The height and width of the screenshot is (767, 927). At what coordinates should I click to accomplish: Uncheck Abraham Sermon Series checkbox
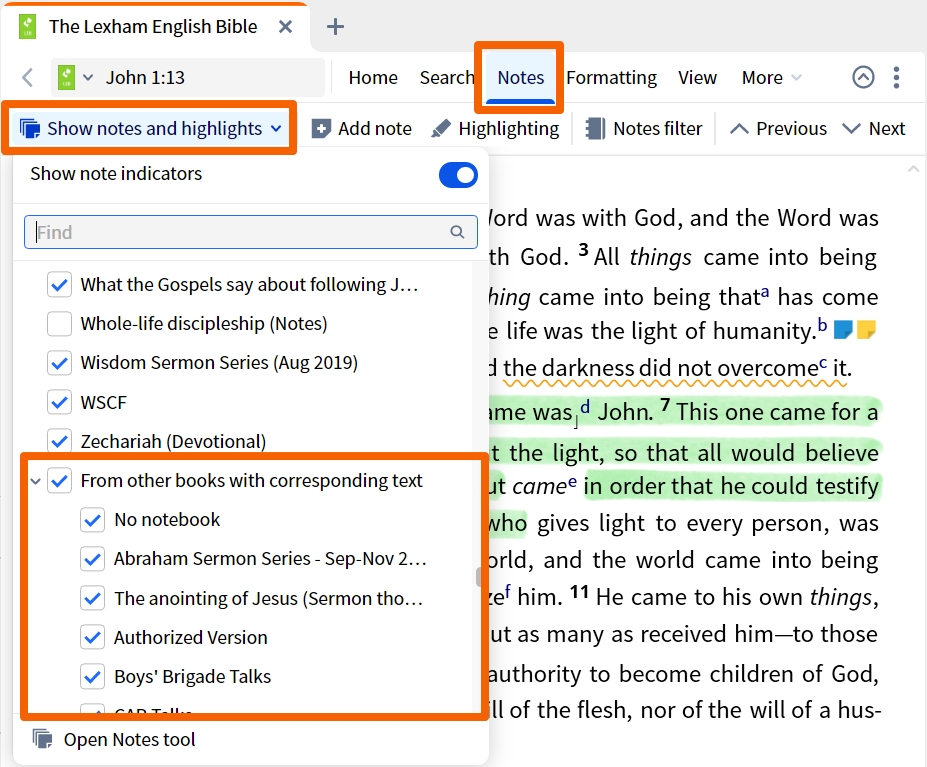93,559
